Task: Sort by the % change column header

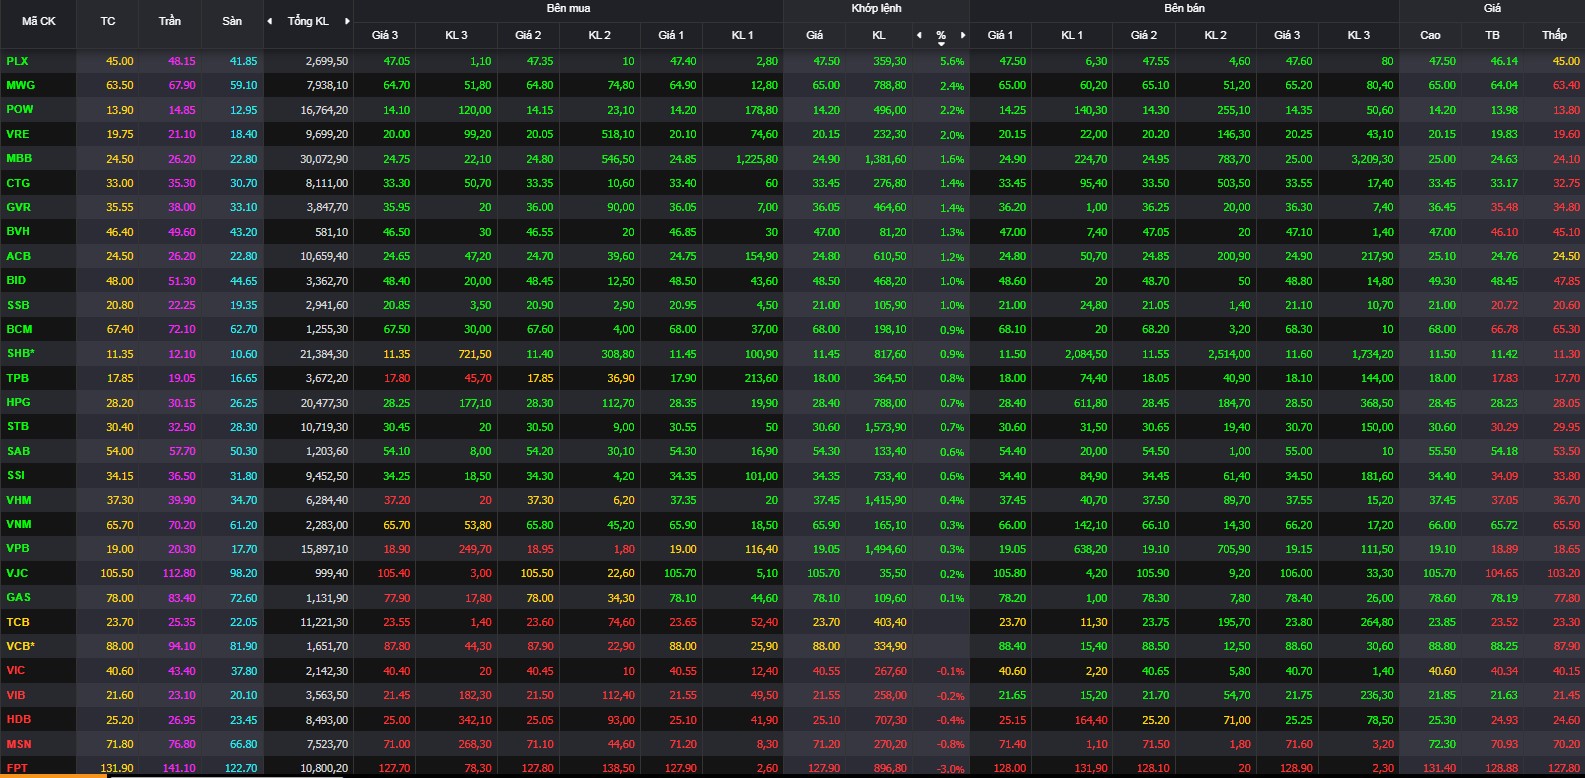Action: click(941, 35)
